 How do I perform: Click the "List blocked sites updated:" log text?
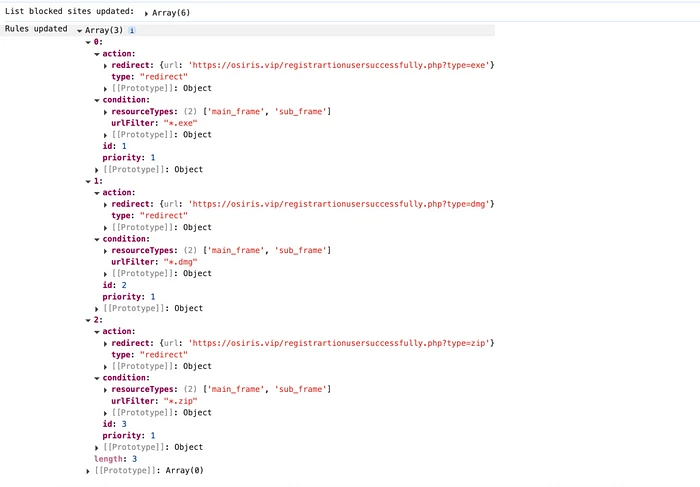click(x=70, y=12)
